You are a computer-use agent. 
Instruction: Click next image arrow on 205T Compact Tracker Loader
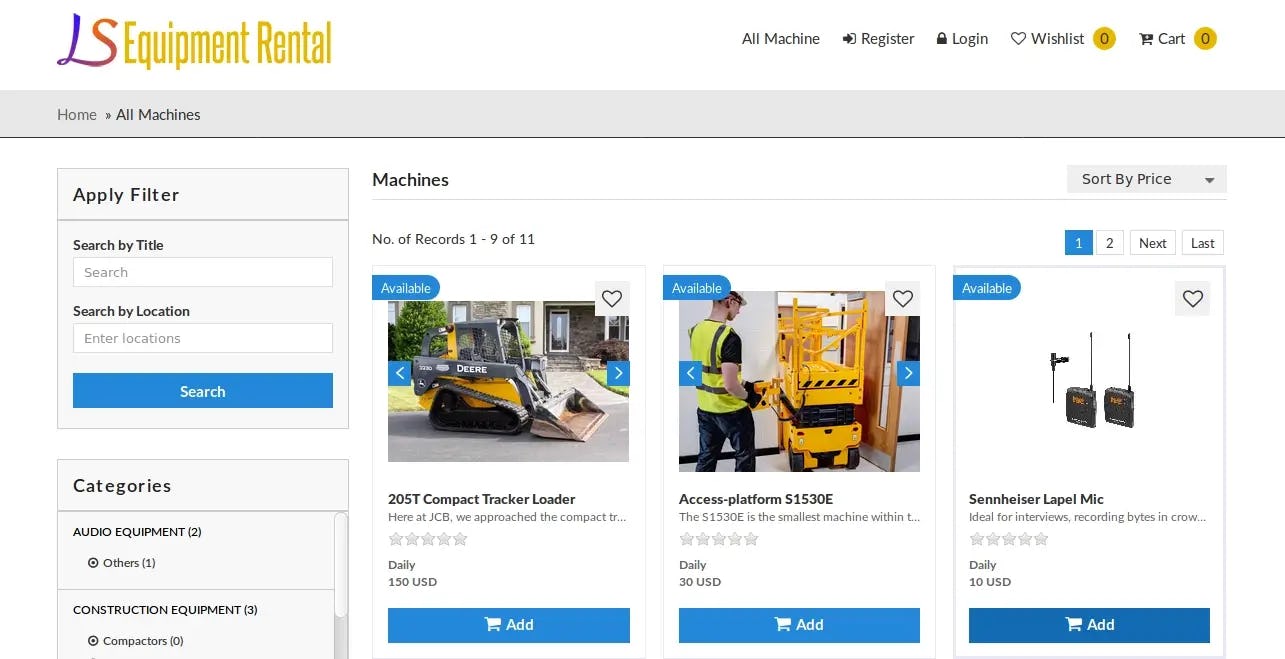618,372
